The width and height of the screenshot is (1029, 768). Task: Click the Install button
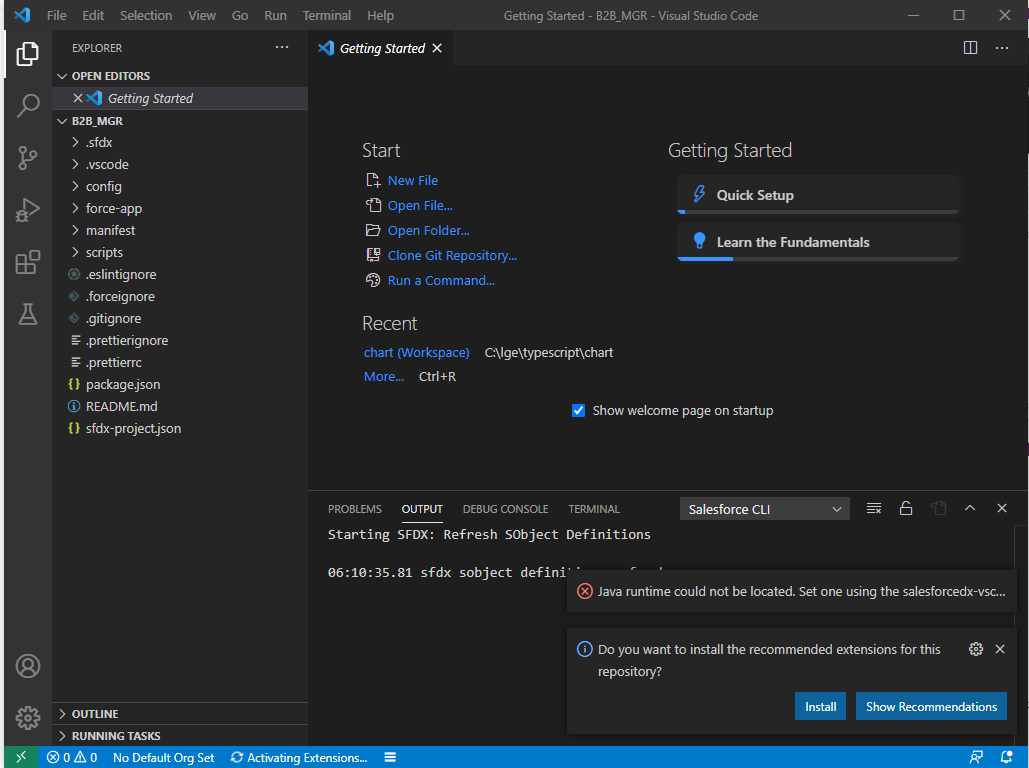coord(820,707)
